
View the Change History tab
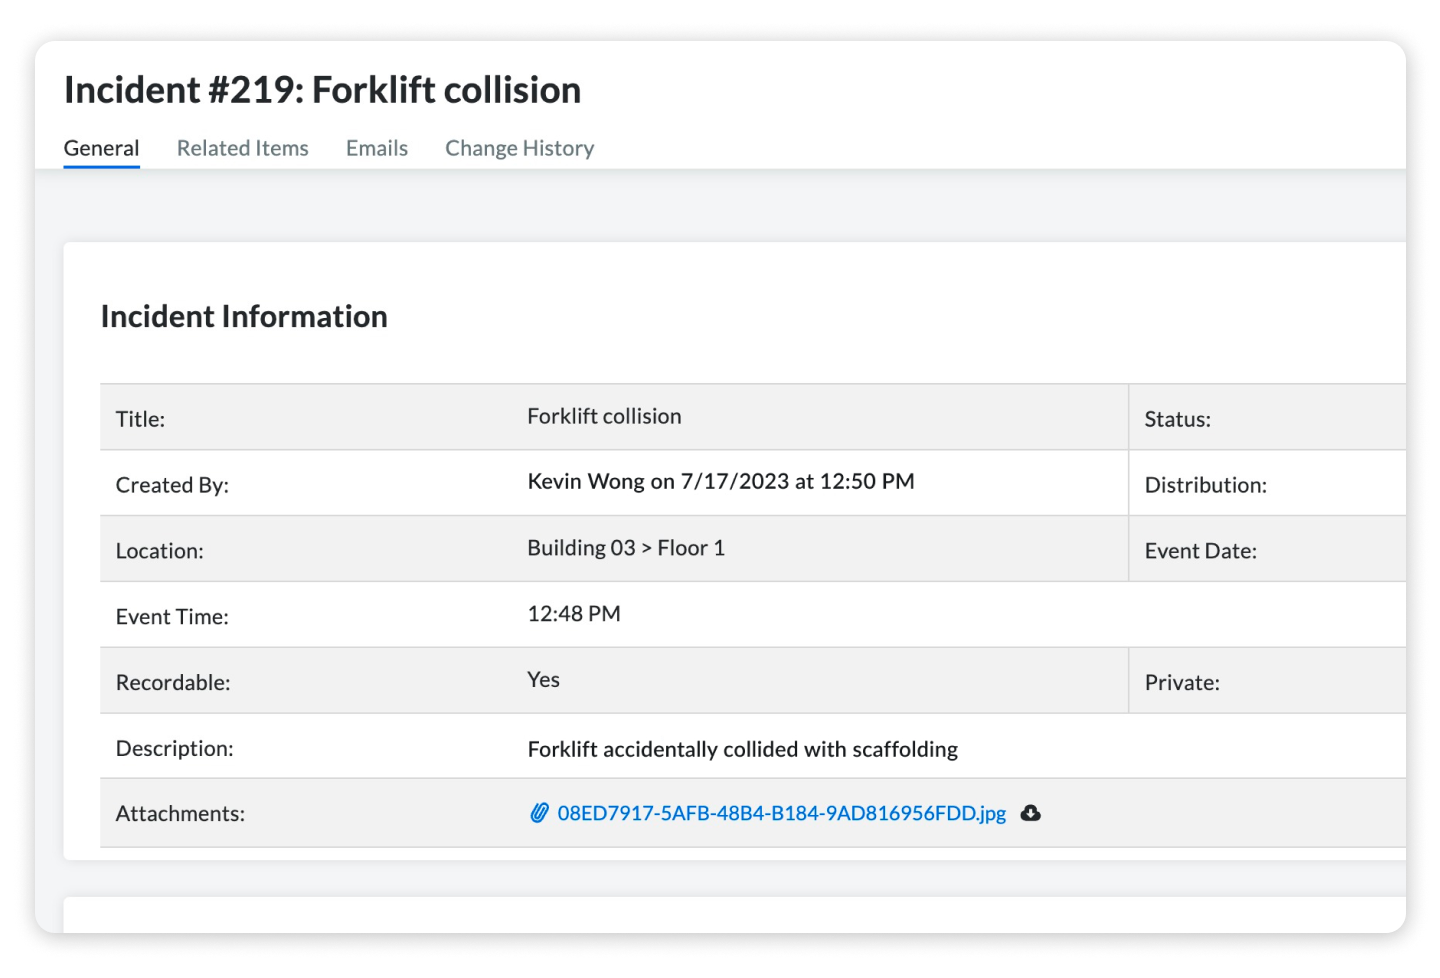point(519,148)
